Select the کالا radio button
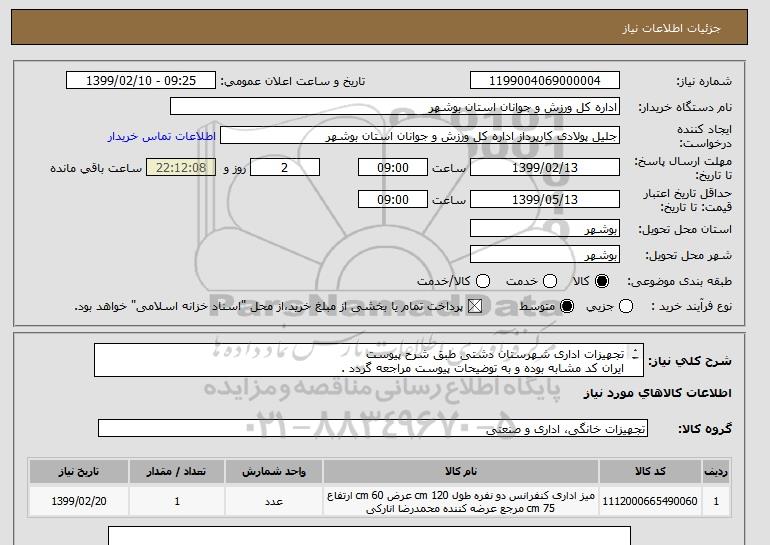770x545 pixels. 601,281
